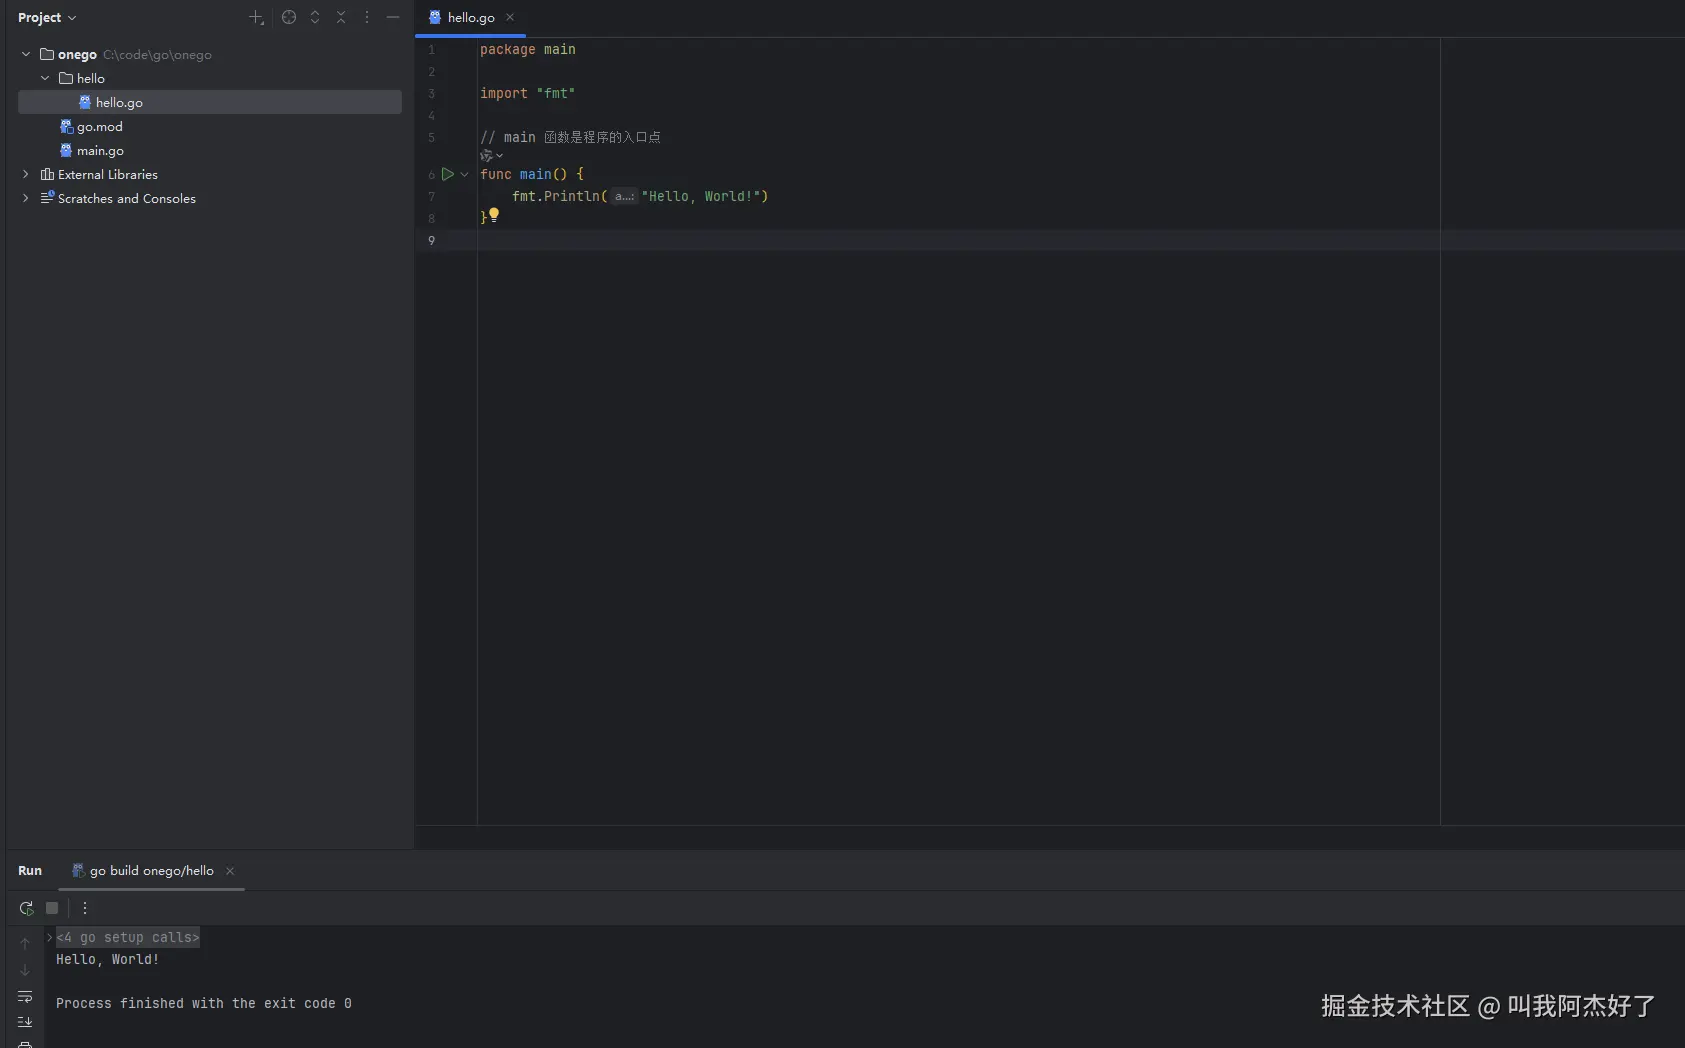Click the 'func main()' declaration text

[524, 174]
